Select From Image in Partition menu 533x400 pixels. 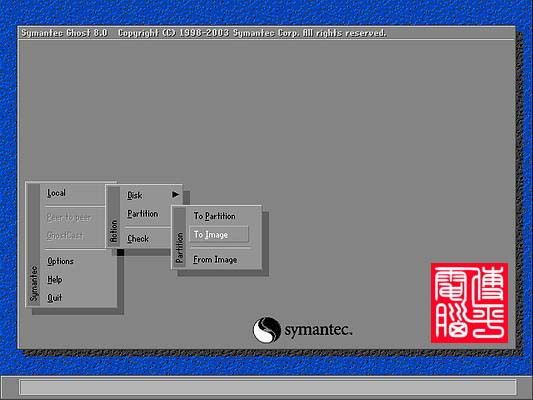tap(215, 260)
